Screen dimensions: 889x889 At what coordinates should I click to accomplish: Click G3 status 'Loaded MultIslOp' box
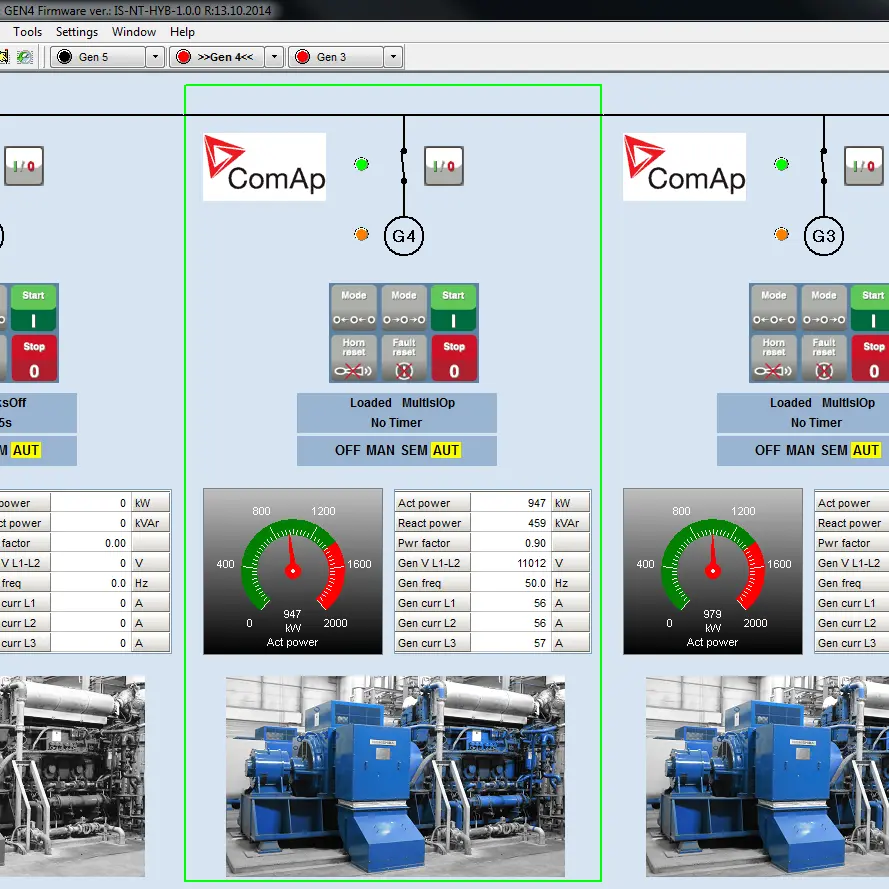803,413
